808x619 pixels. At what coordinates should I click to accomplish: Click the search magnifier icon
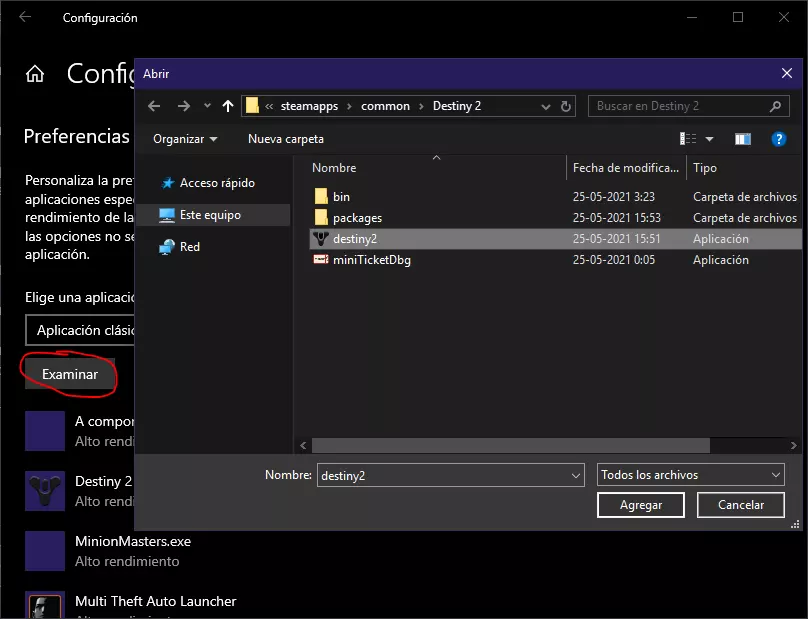pyautogui.click(x=775, y=106)
